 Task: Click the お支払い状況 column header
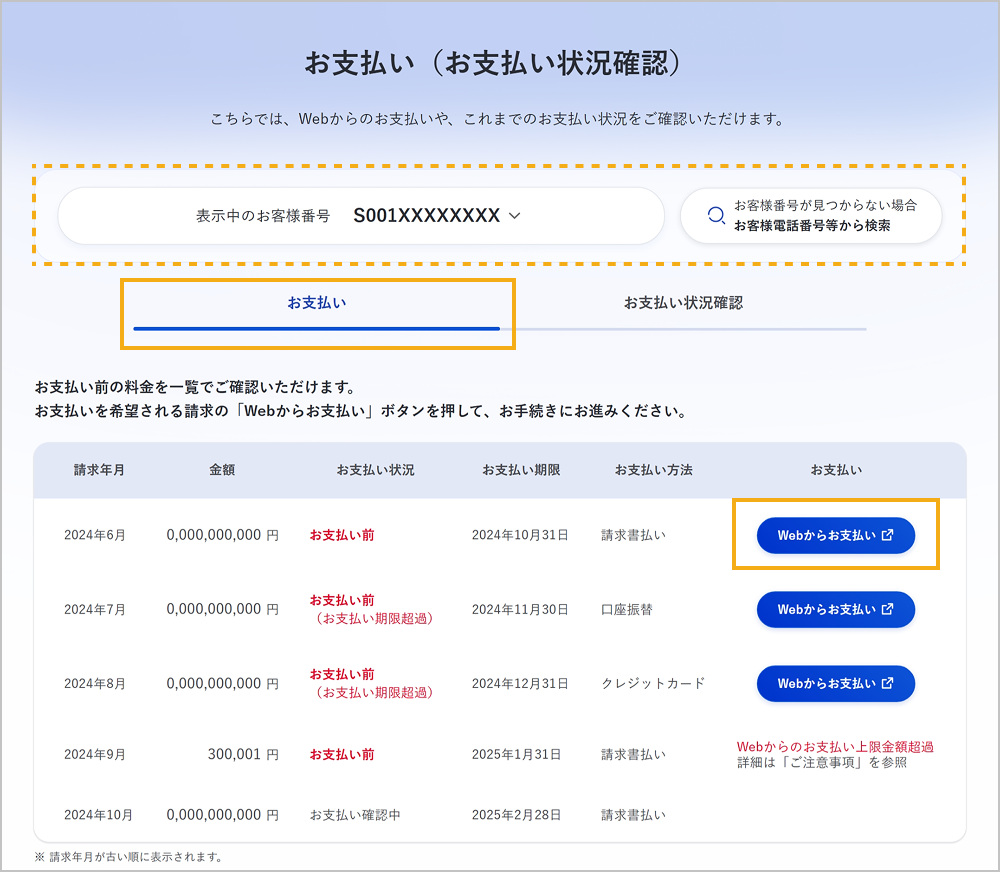(x=375, y=470)
